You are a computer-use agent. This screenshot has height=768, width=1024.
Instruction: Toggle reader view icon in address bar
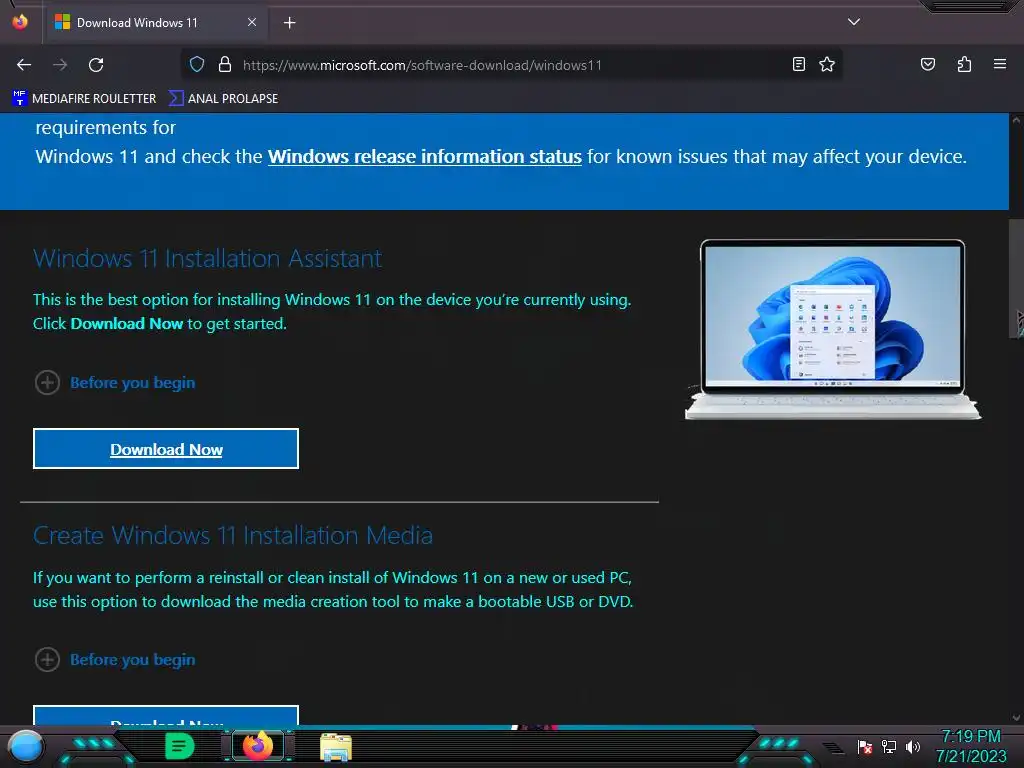click(799, 64)
